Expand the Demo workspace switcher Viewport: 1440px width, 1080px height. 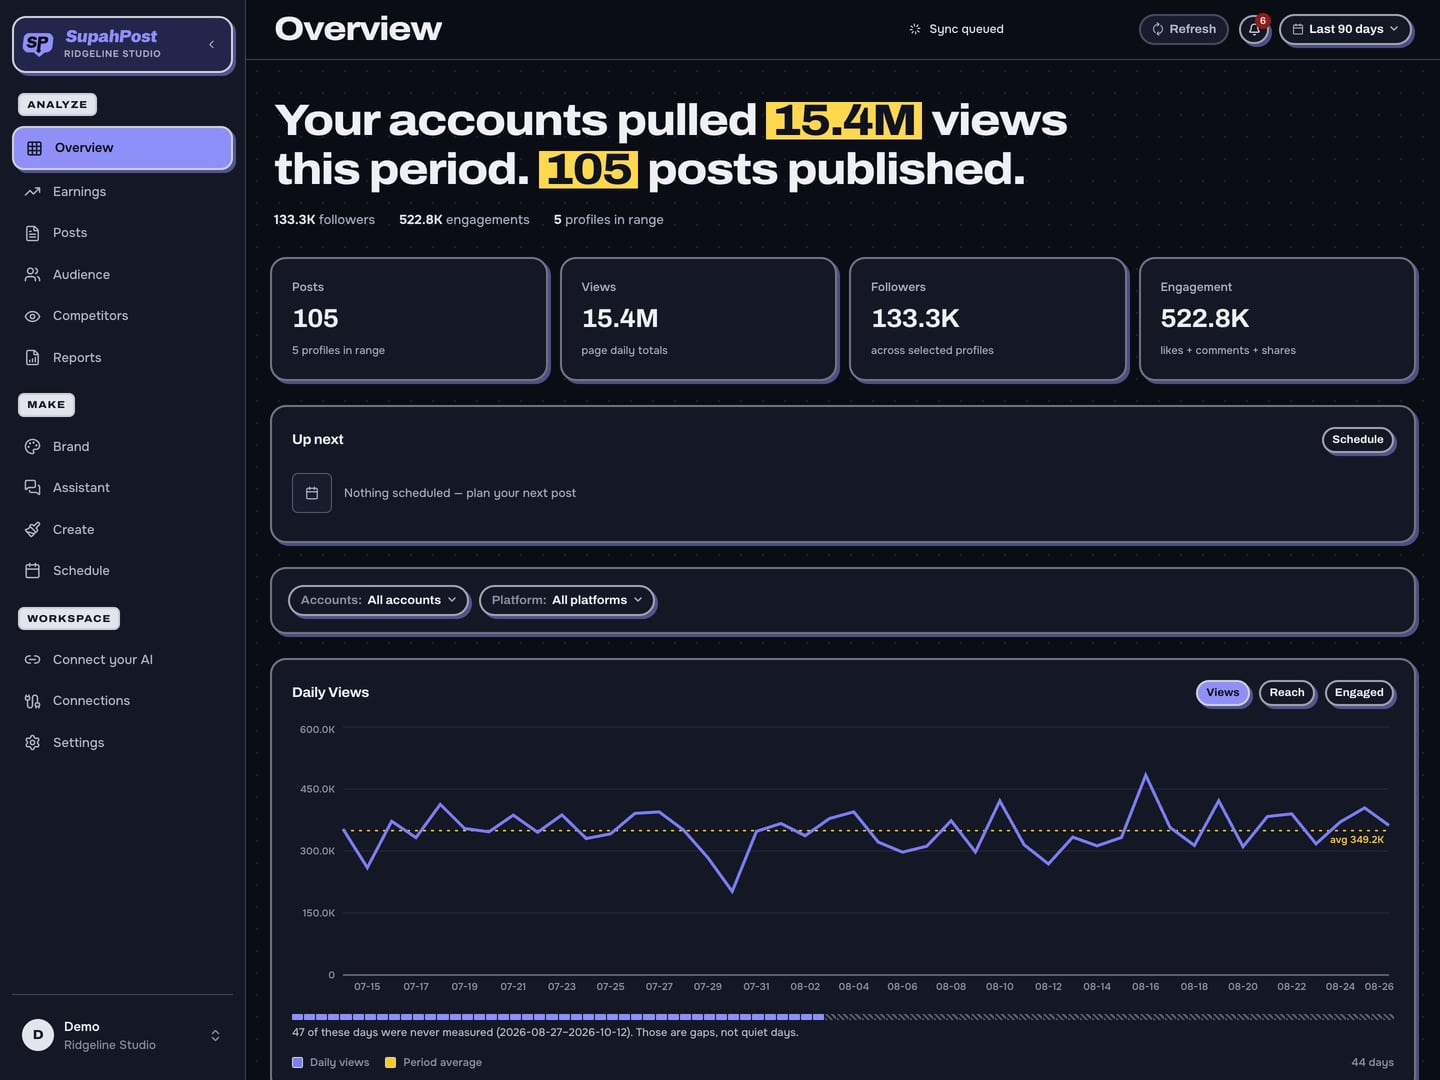tap(122, 1035)
